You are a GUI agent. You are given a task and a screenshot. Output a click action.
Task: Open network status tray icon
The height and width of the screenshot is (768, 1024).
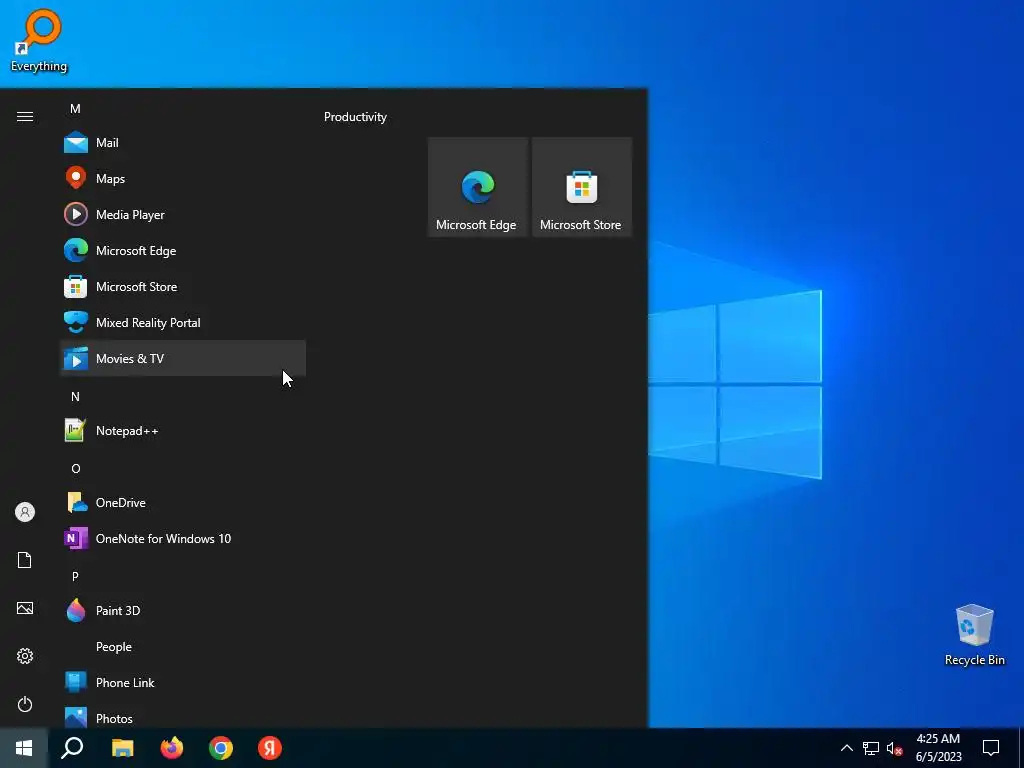871,748
